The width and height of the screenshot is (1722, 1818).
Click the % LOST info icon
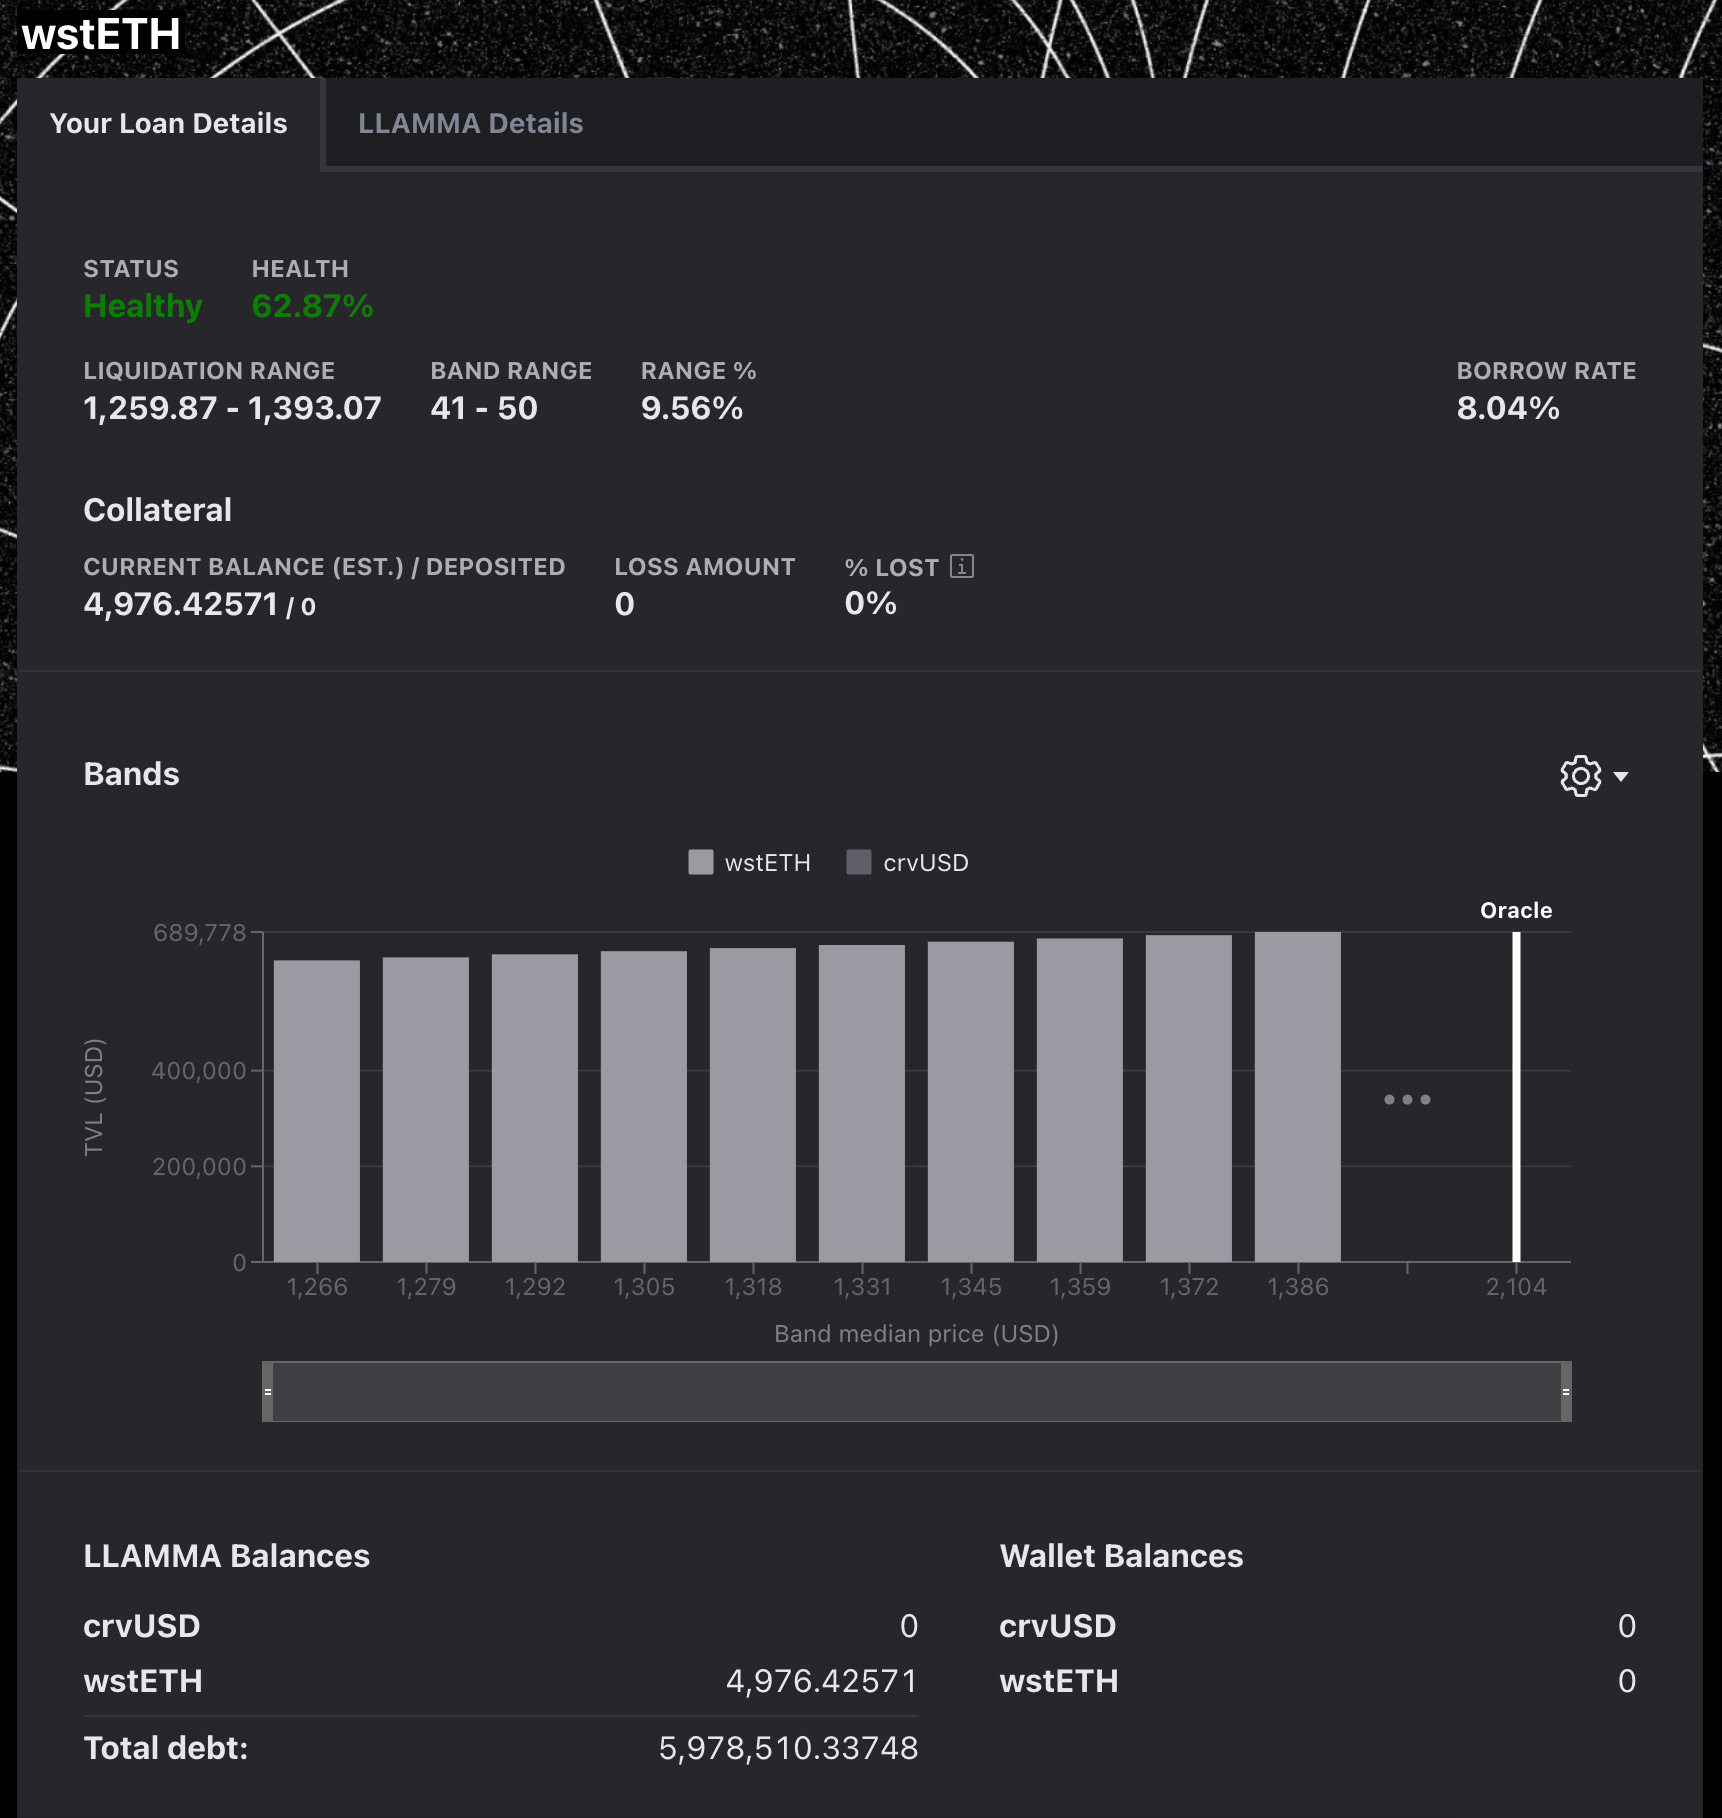[x=961, y=566]
